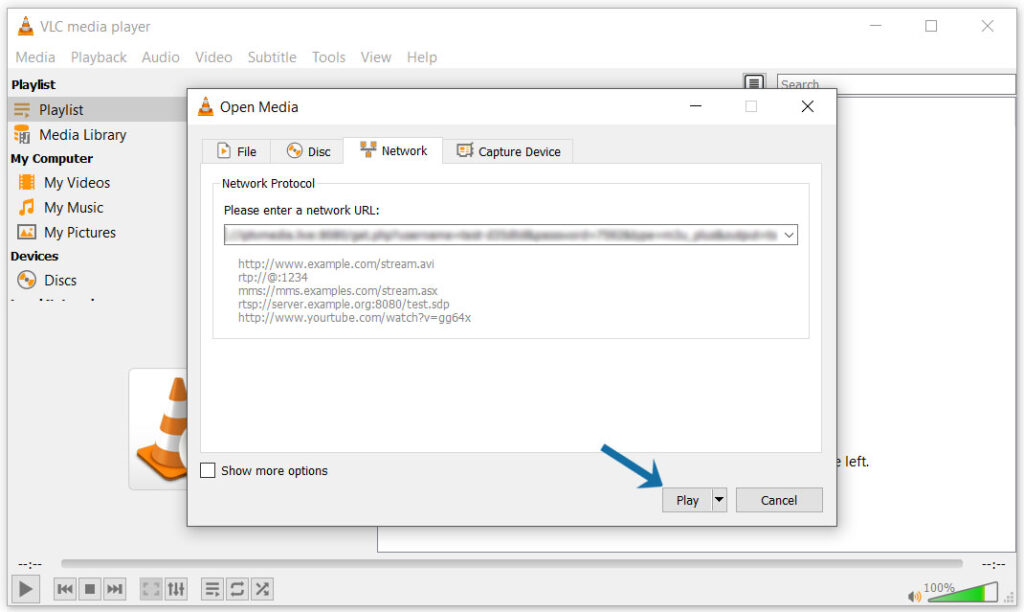The width and height of the screenshot is (1024, 612).
Task: Open the Tools menu
Action: coord(328,57)
